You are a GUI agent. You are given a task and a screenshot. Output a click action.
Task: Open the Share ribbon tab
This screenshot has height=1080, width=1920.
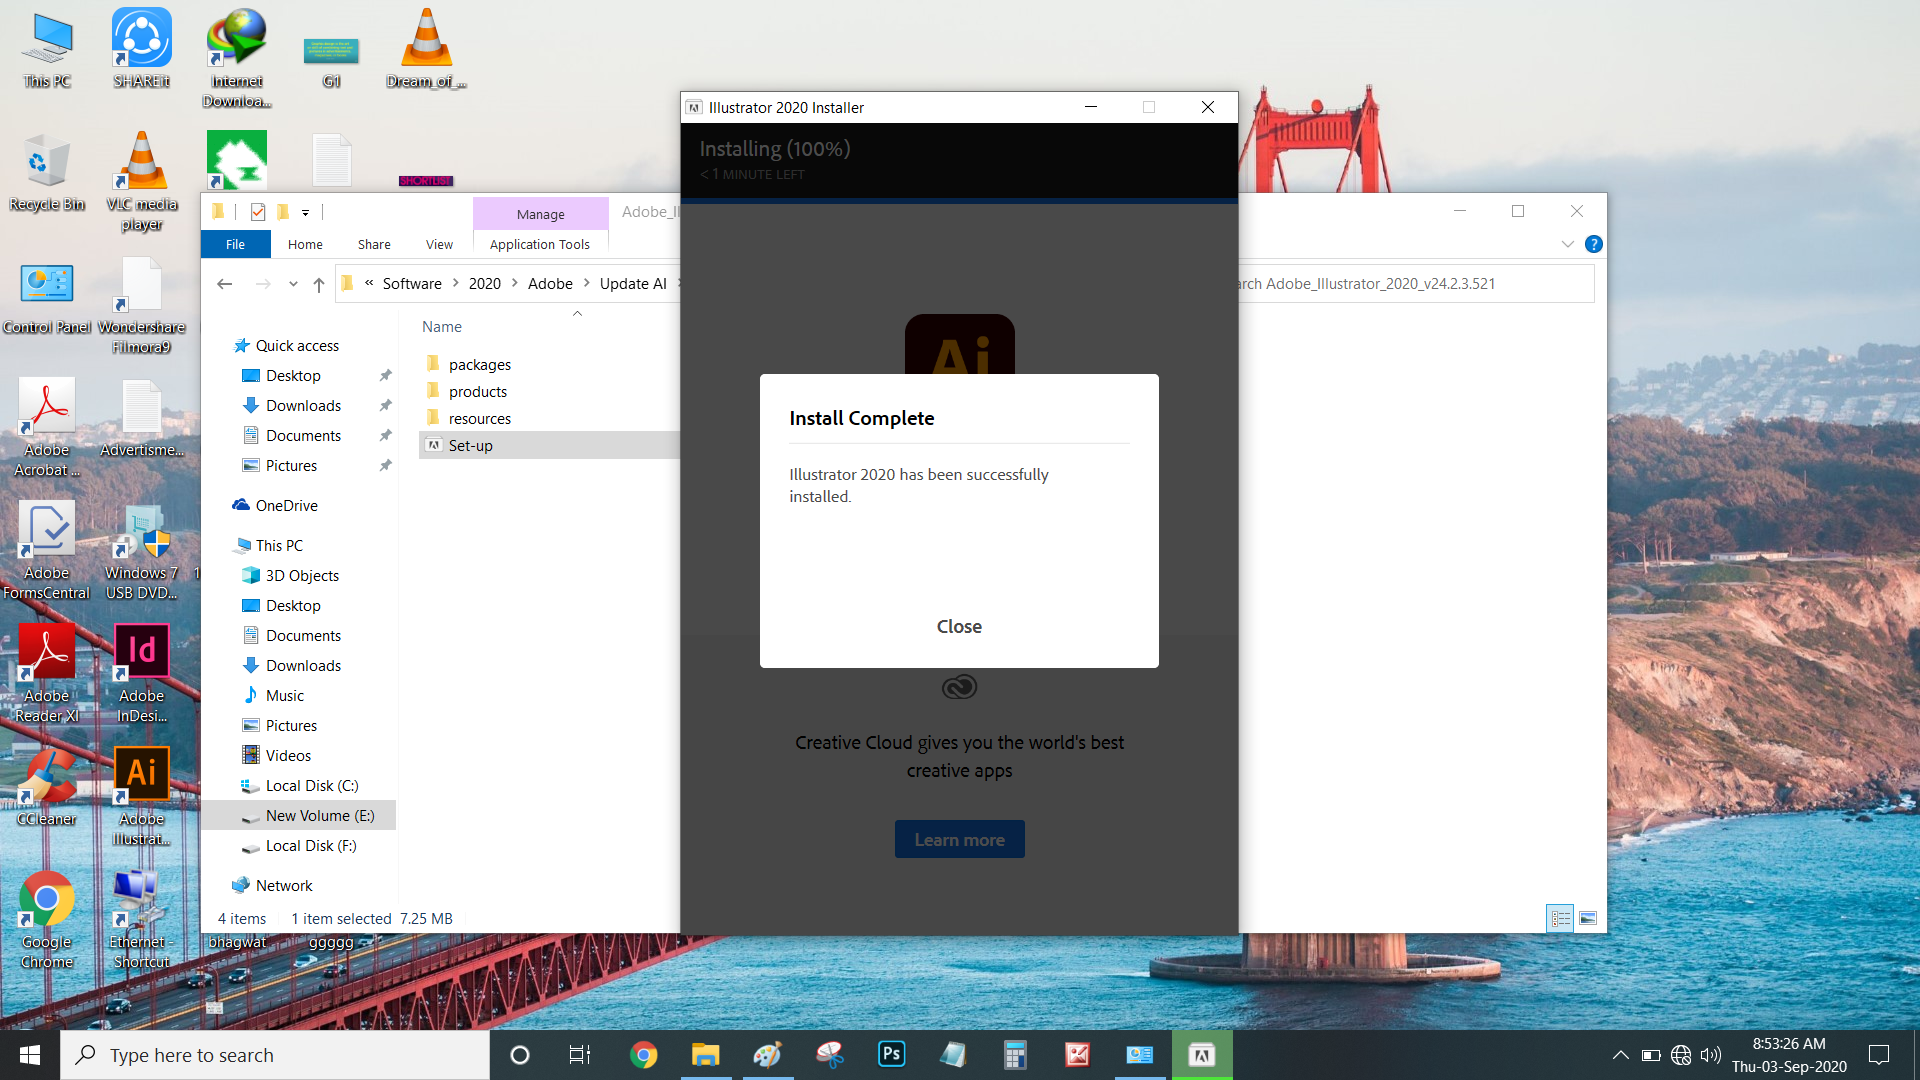tap(374, 244)
